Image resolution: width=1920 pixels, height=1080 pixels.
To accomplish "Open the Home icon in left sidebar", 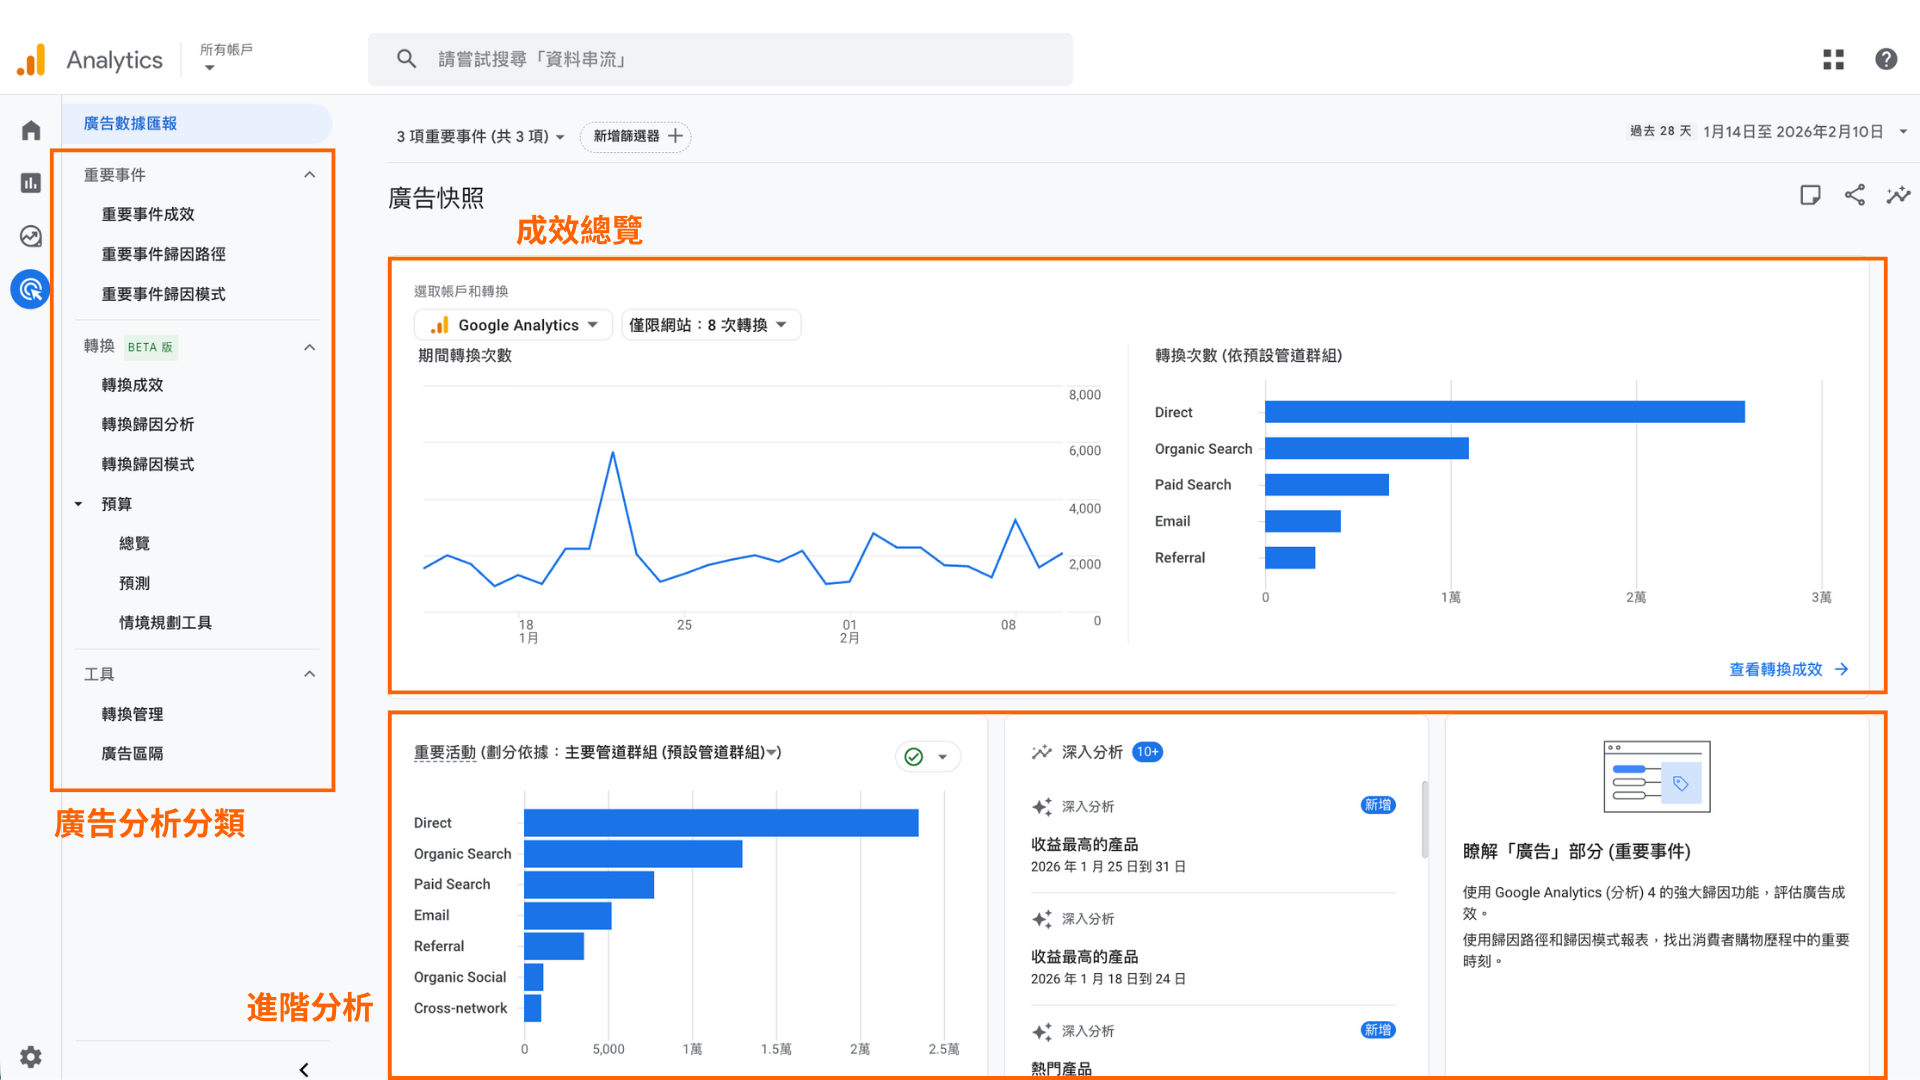I will (x=30, y=129).
